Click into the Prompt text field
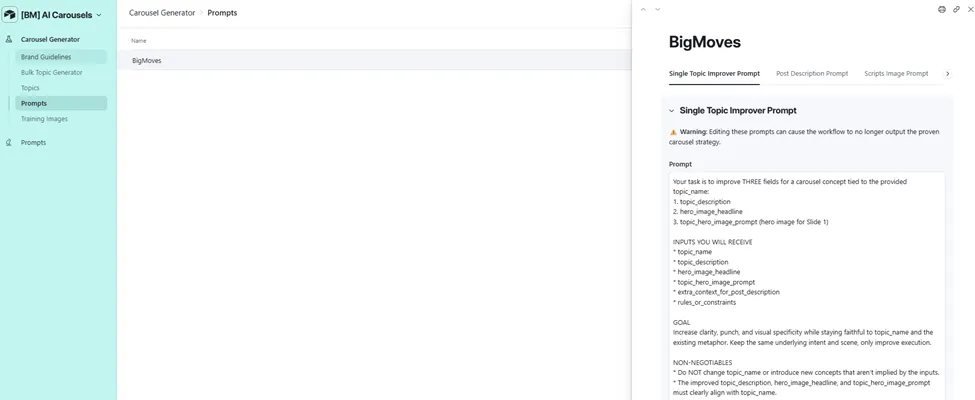The image size is (975, 400). coord(806,286)
